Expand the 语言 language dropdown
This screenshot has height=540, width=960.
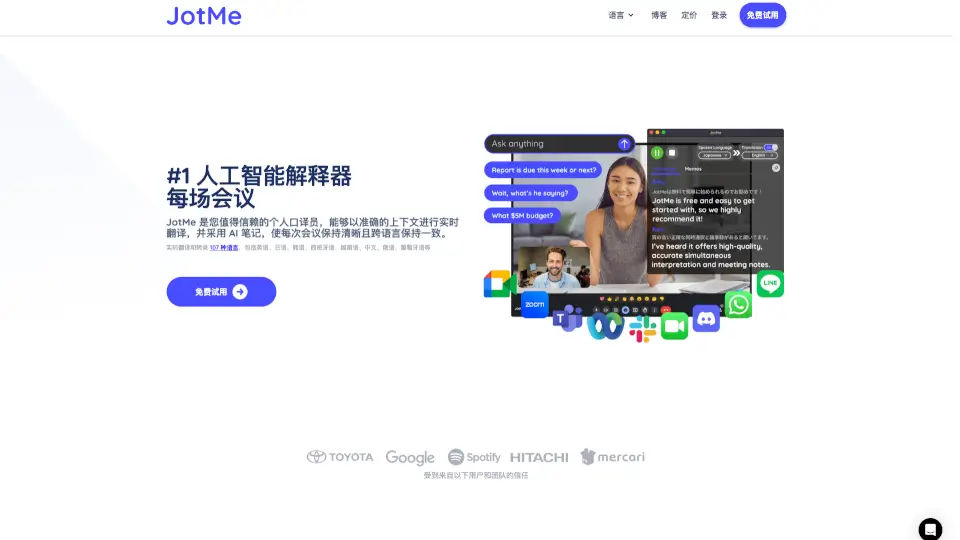621,15
